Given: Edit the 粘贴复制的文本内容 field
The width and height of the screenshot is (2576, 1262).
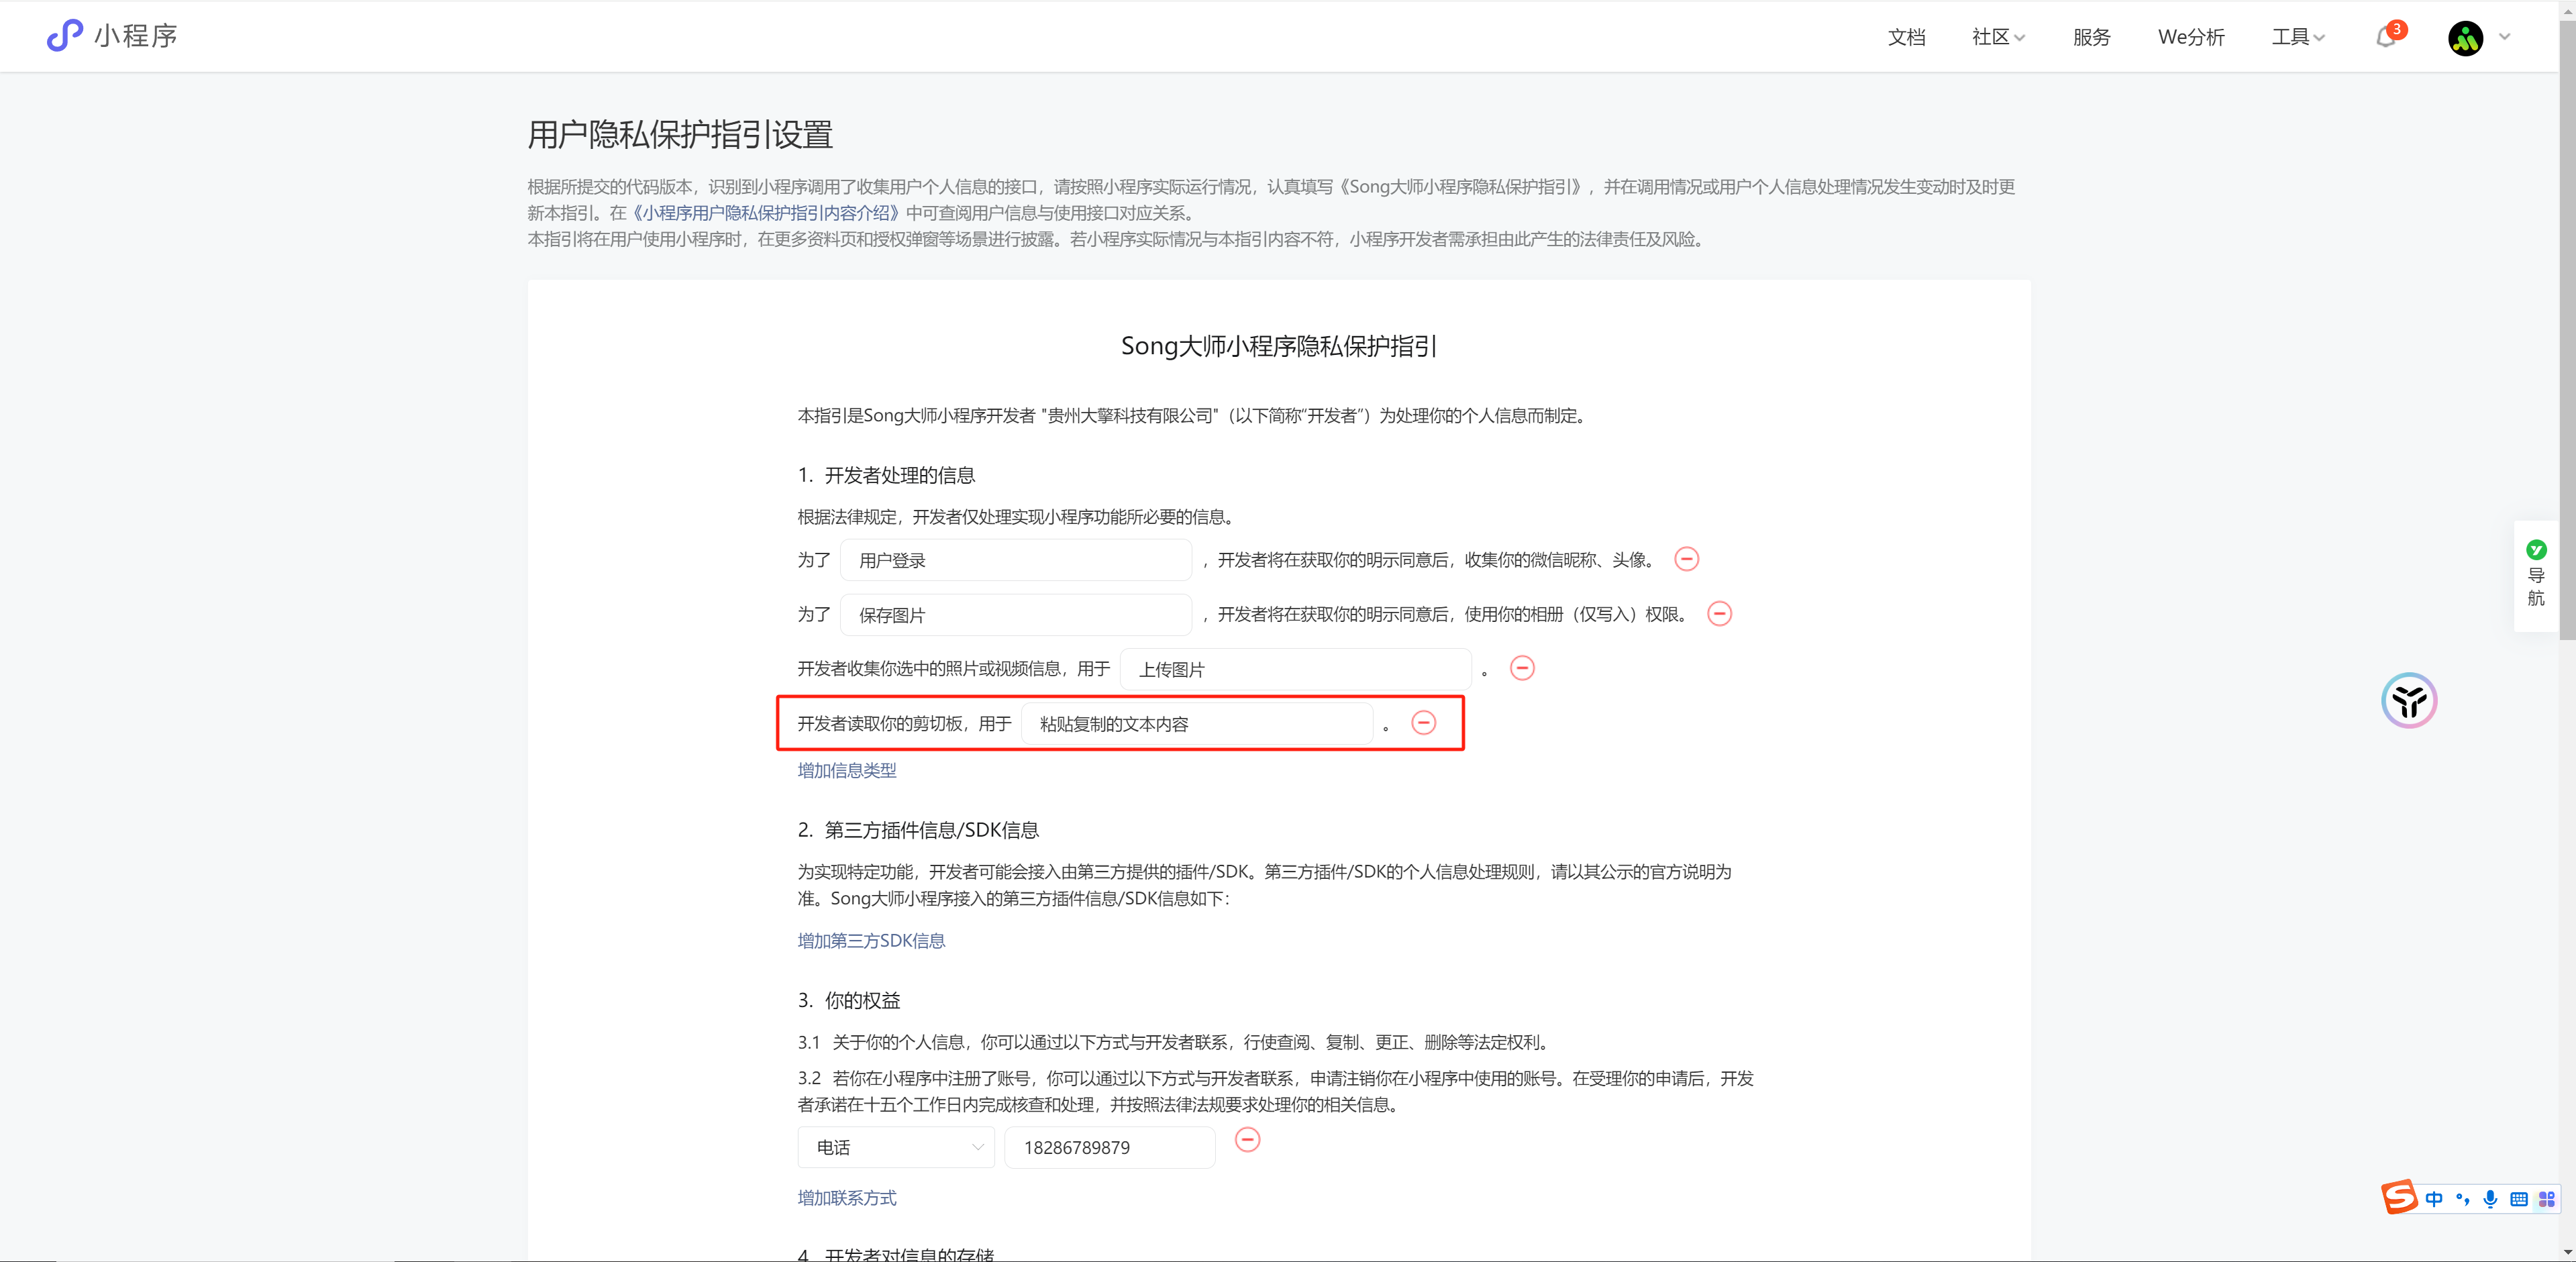Looking at the screenshot, I should [1196, 724].
